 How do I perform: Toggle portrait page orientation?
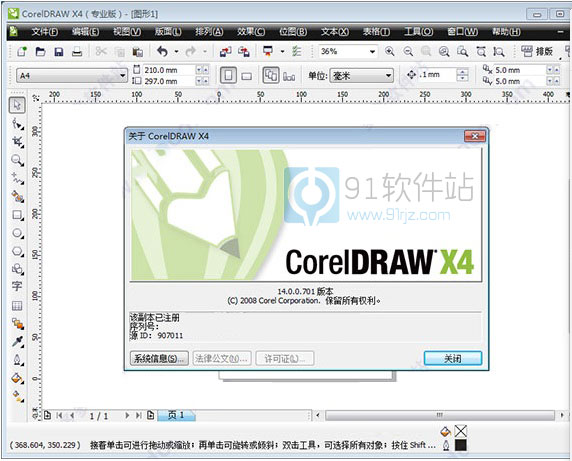pyautogui.click(x=228, y=75)
